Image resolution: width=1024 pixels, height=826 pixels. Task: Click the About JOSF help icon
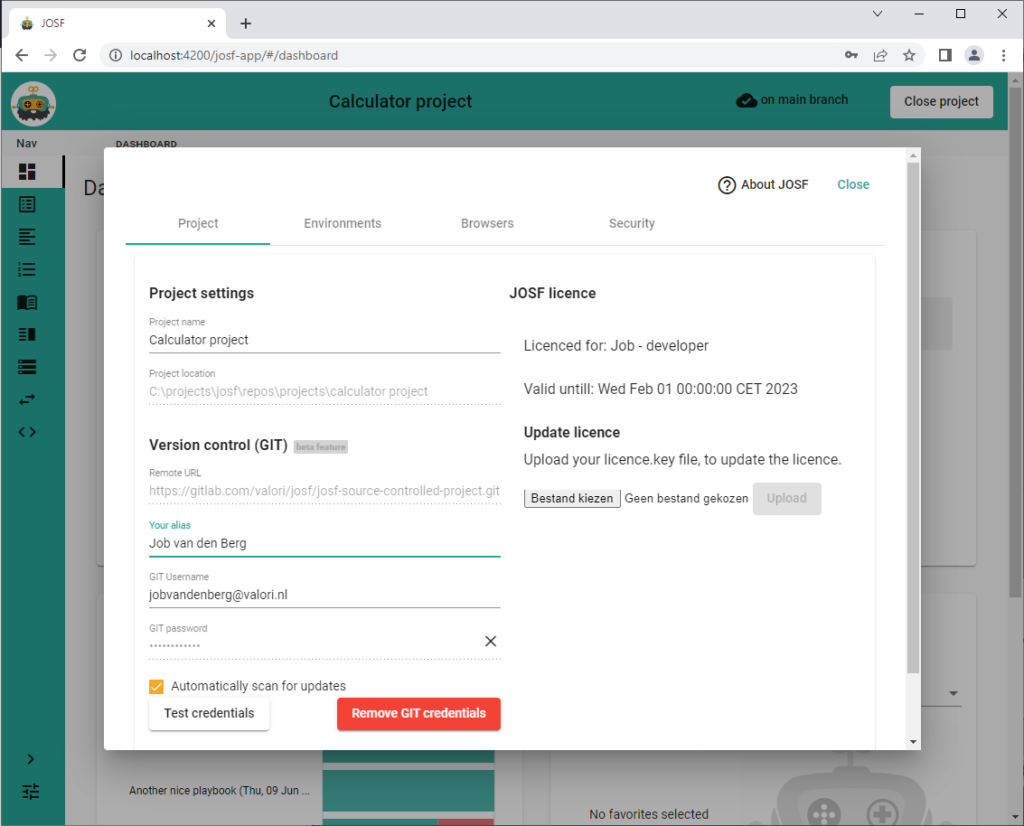tap(727, 185)
